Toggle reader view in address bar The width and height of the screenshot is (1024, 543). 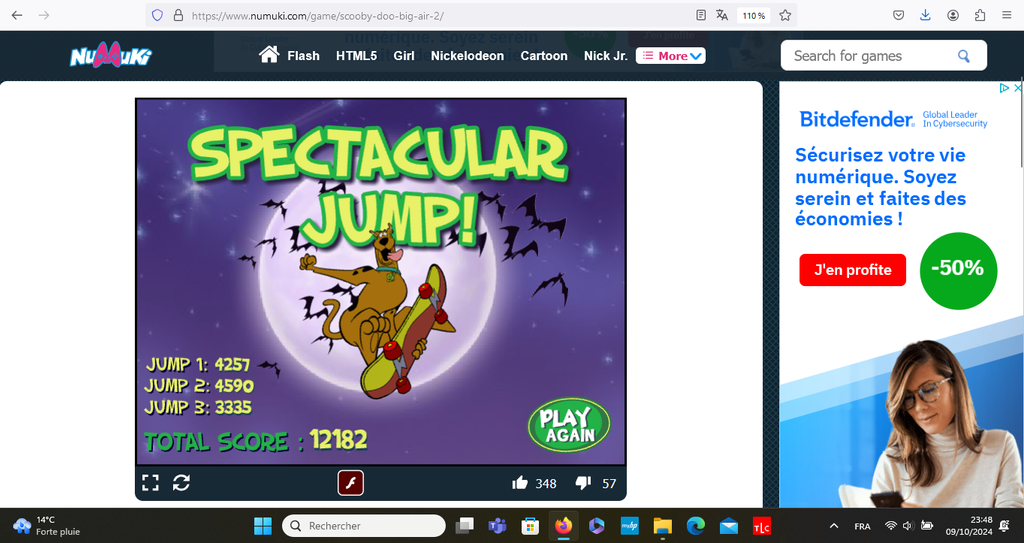(x=701, y=15)
